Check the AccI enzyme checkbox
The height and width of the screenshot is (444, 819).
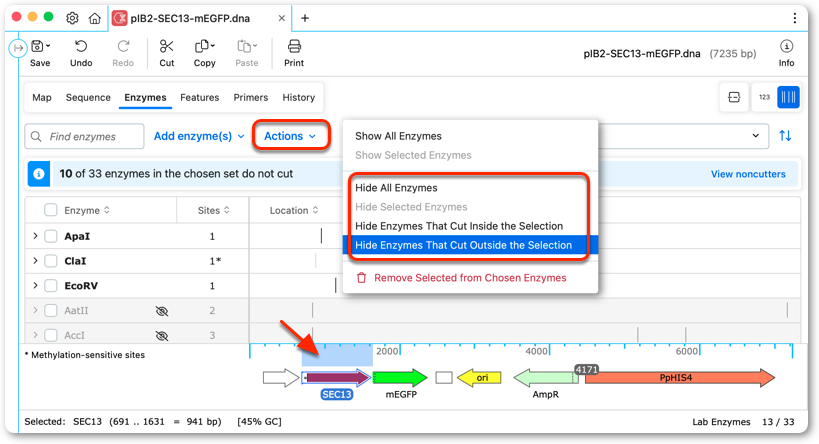tap(51, 335)
